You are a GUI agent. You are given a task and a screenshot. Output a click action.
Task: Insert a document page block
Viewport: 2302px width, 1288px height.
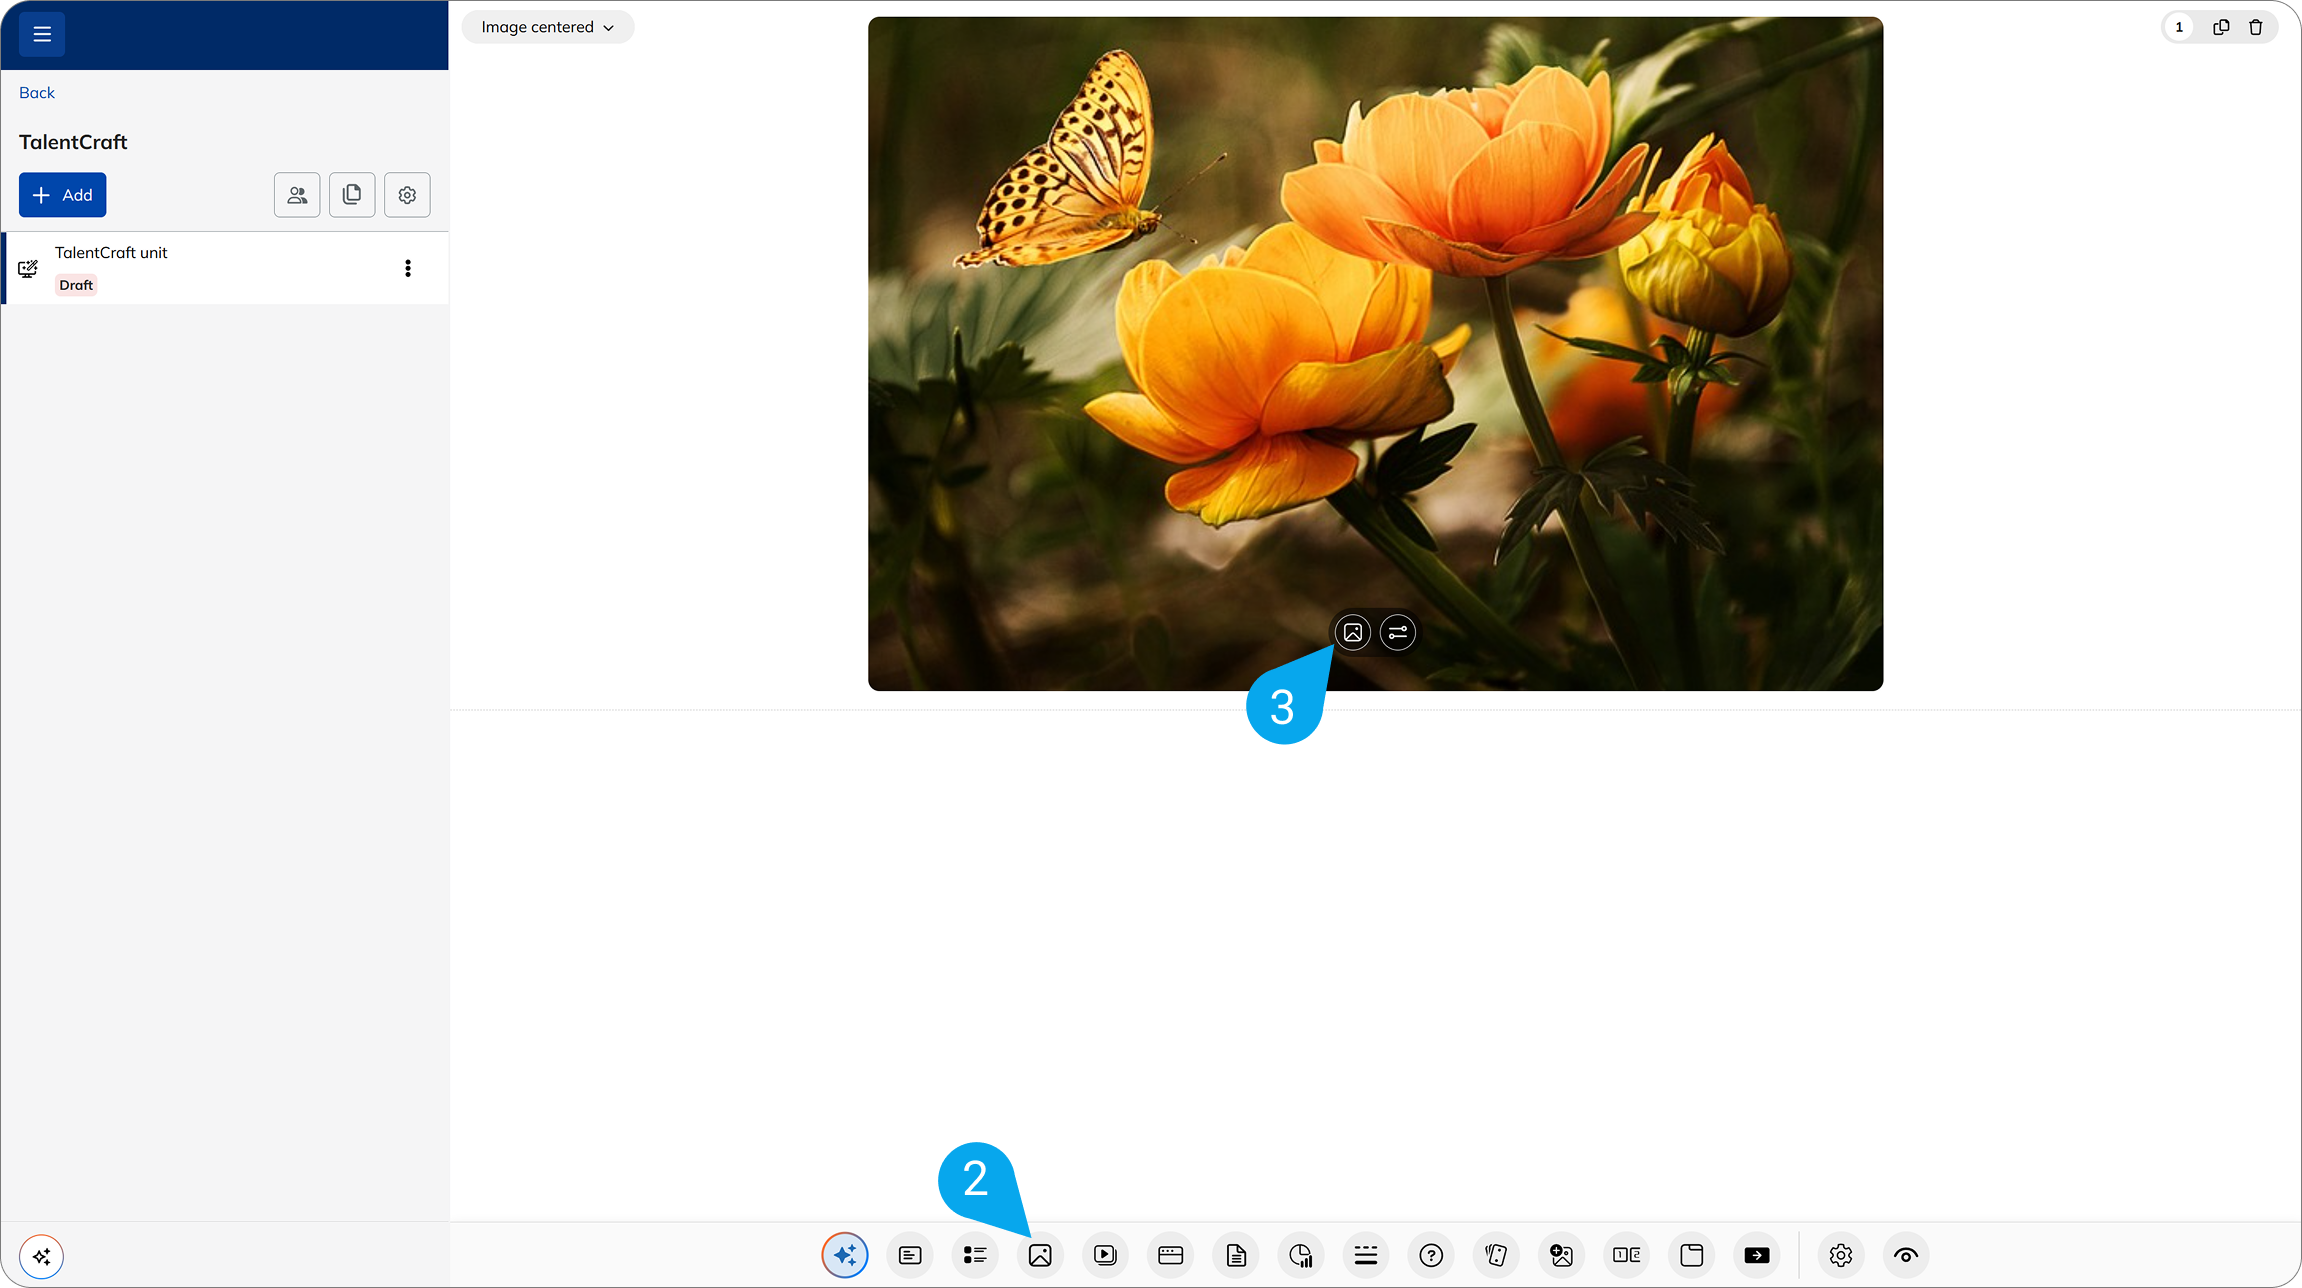pyautogui.click(x=1236, y=1255)
